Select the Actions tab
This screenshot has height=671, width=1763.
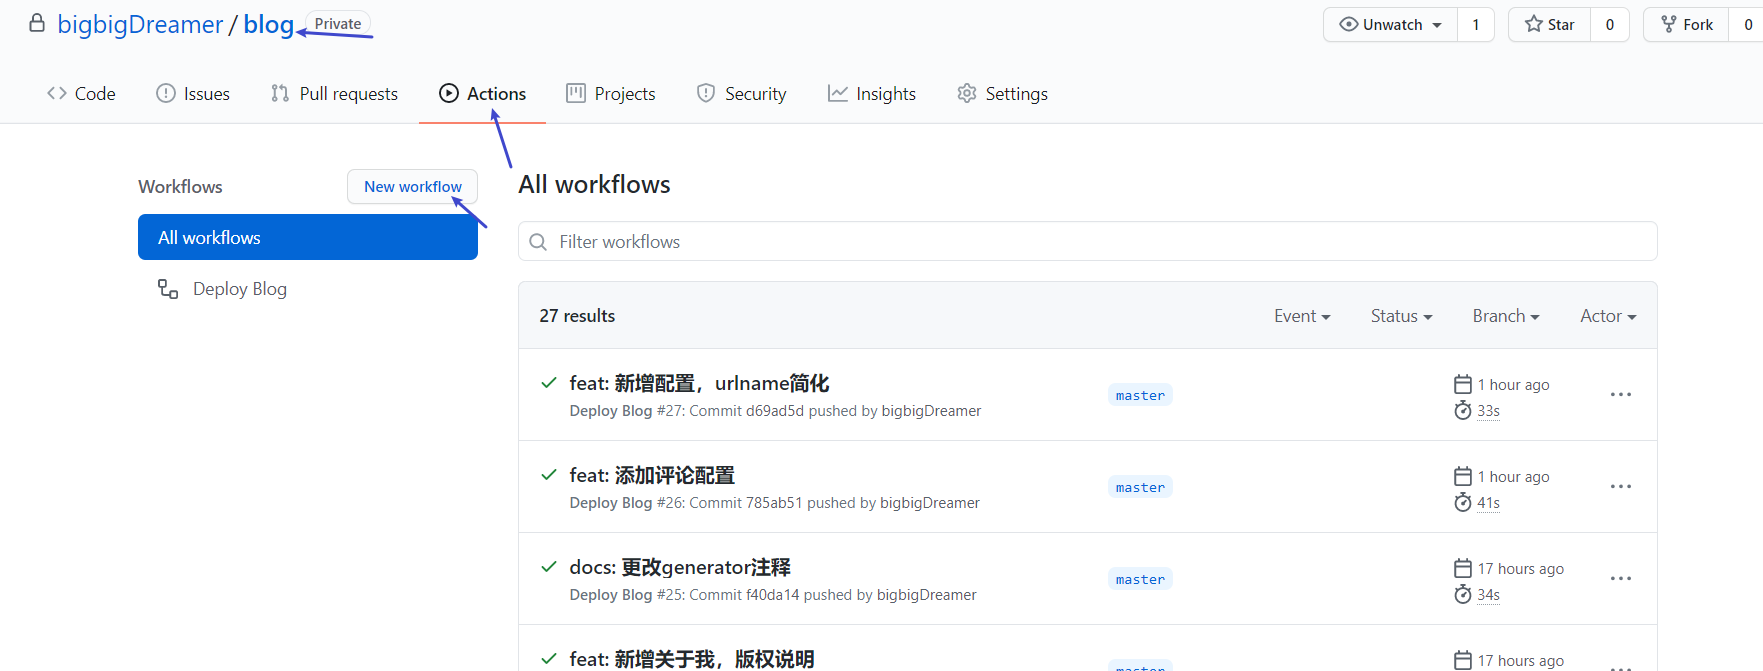pyautogui.click(x=482, y=93)
